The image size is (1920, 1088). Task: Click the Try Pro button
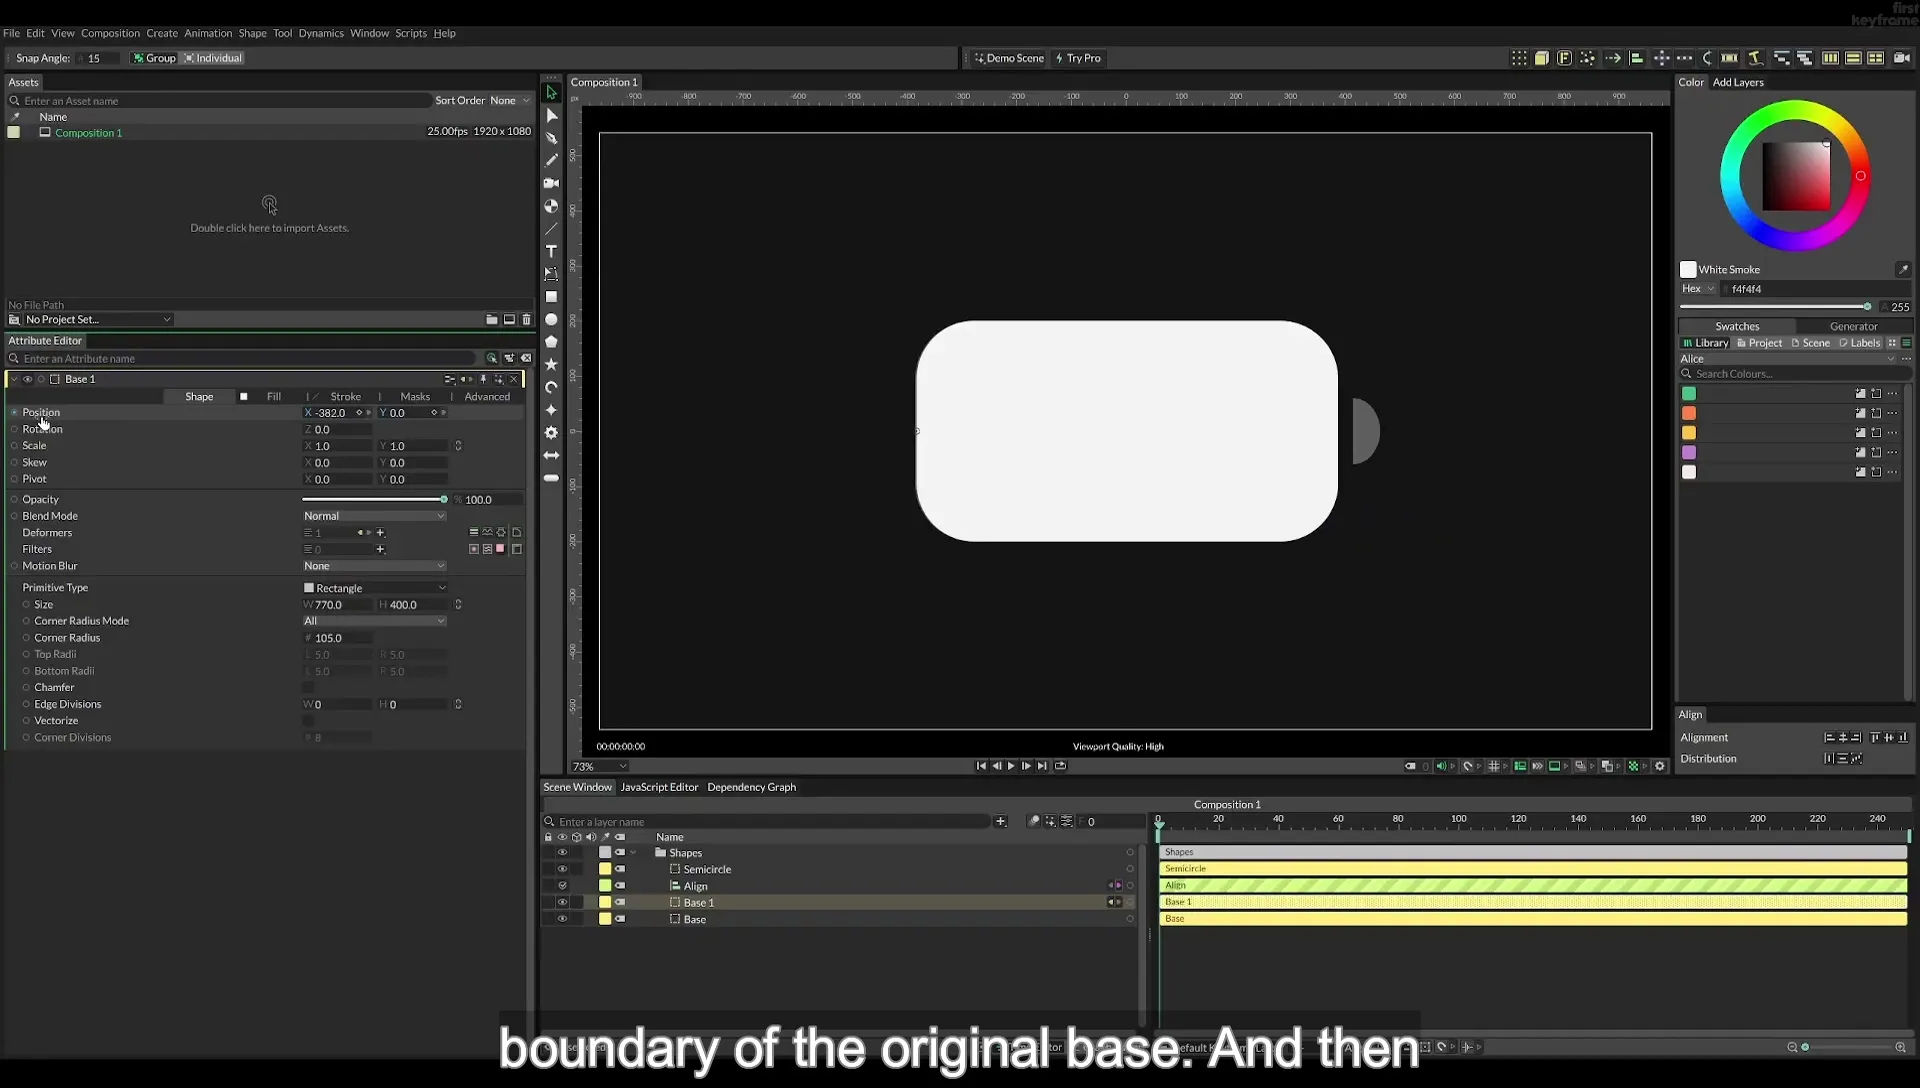(x=1078, y=58)
